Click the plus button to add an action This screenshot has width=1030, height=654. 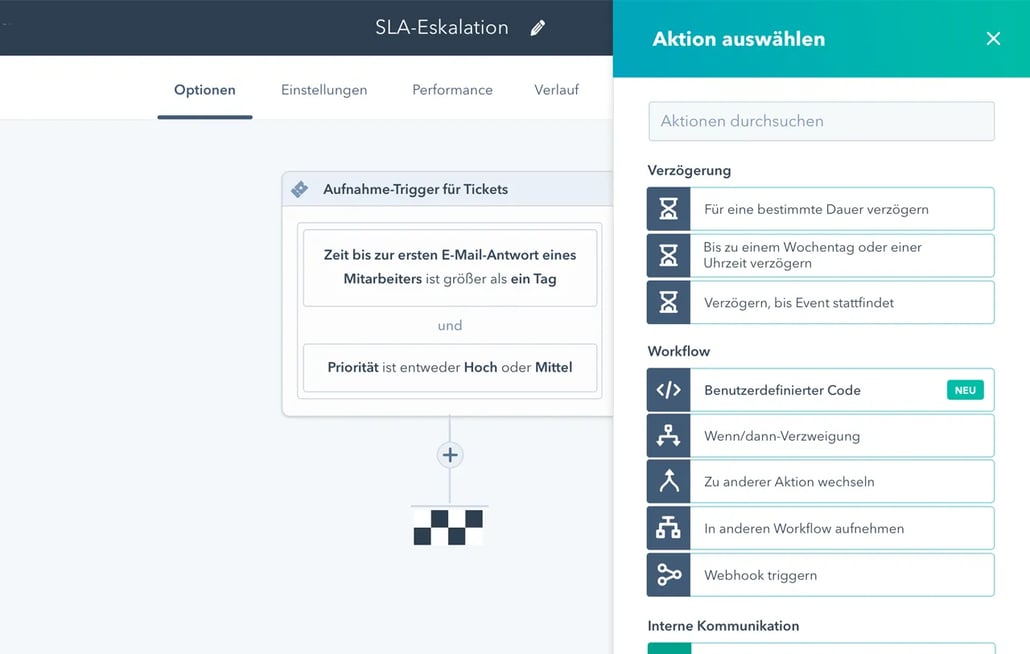pos(450,455)
